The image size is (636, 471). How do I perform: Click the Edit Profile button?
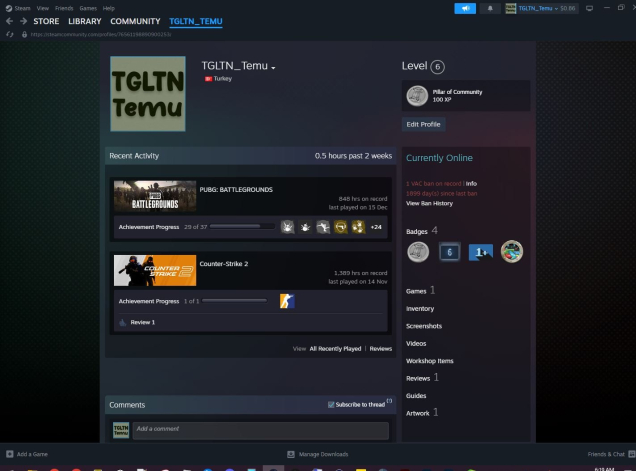tap(425, 124)
